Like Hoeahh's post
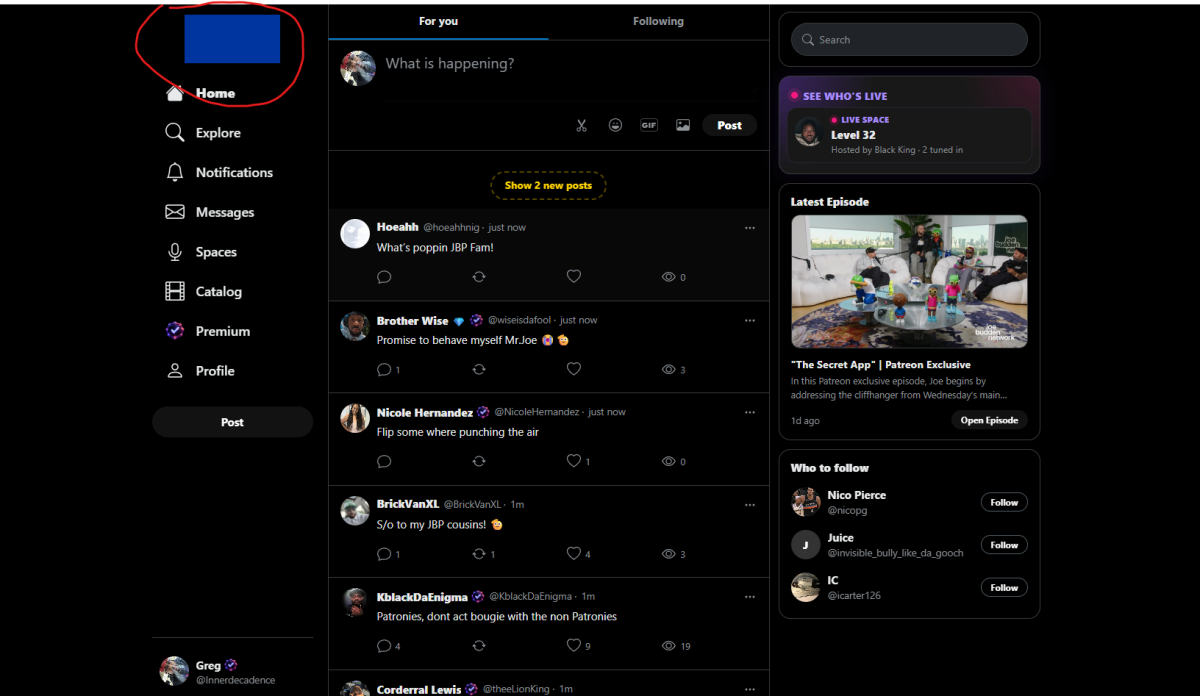1200x696 pixels. coord(574,277)
